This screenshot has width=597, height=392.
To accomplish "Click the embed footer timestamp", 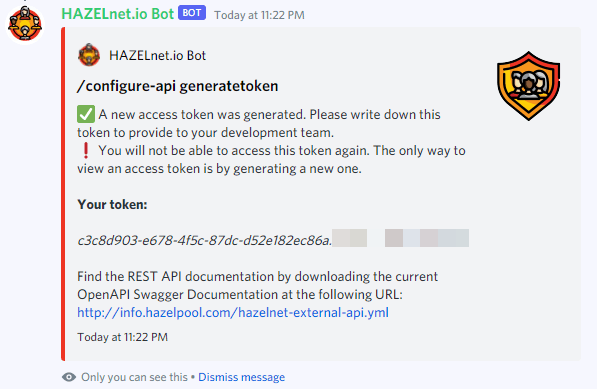I will pyautogui.click(x=123, y=337).
